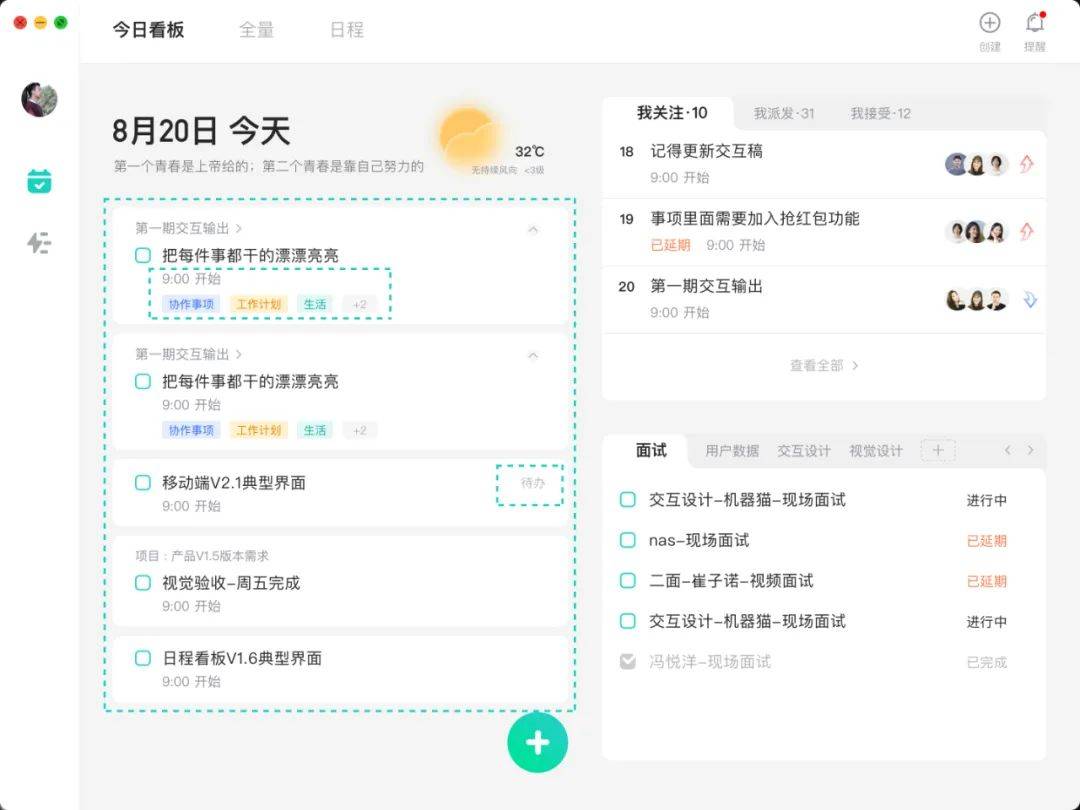Click 工作计划 tag in first card
The height and width of the screenshot is (810, 1080).
(258, 304)
